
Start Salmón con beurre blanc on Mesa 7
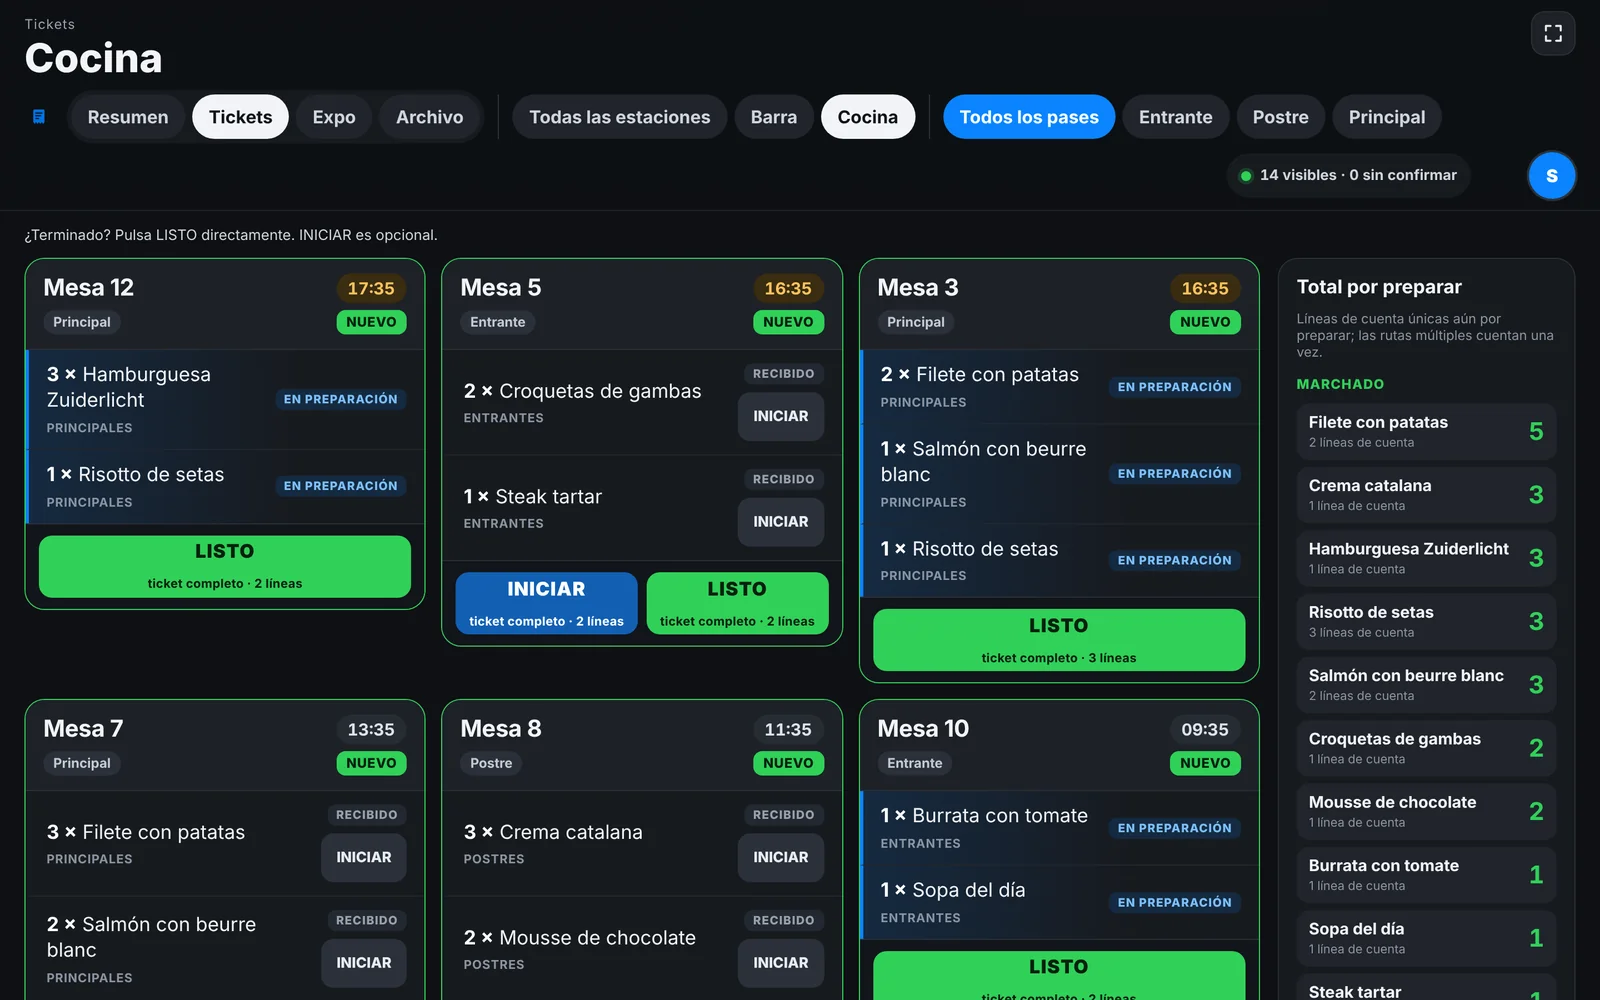coord(364,963)
